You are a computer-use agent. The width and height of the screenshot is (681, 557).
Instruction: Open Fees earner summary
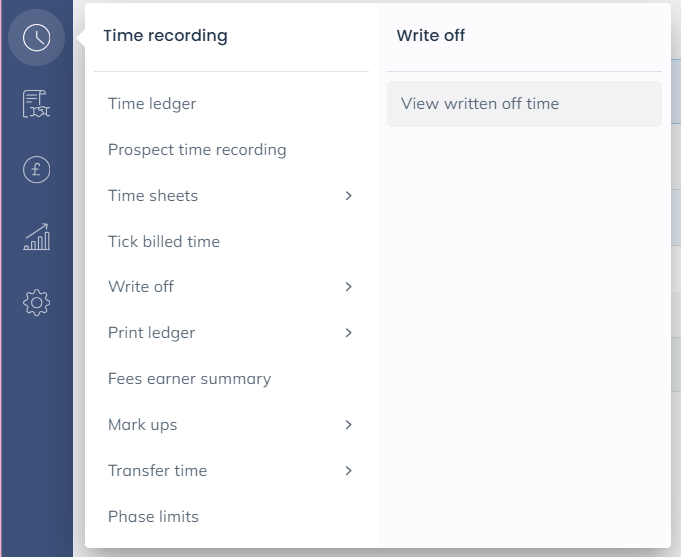point(189,379)
